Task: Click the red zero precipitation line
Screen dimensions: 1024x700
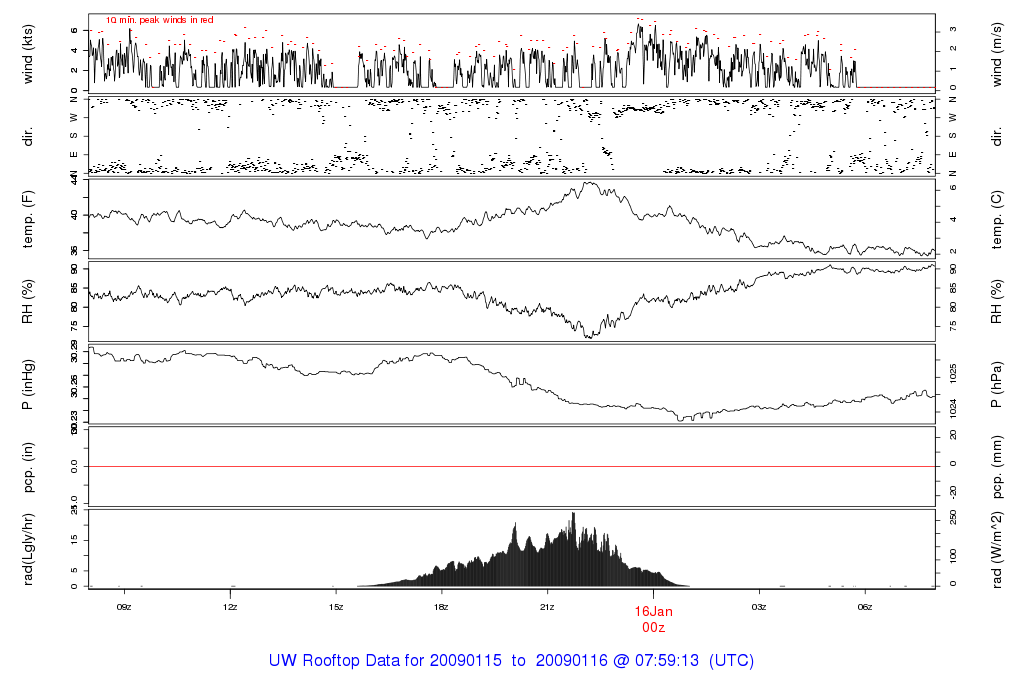Action: 512,466
